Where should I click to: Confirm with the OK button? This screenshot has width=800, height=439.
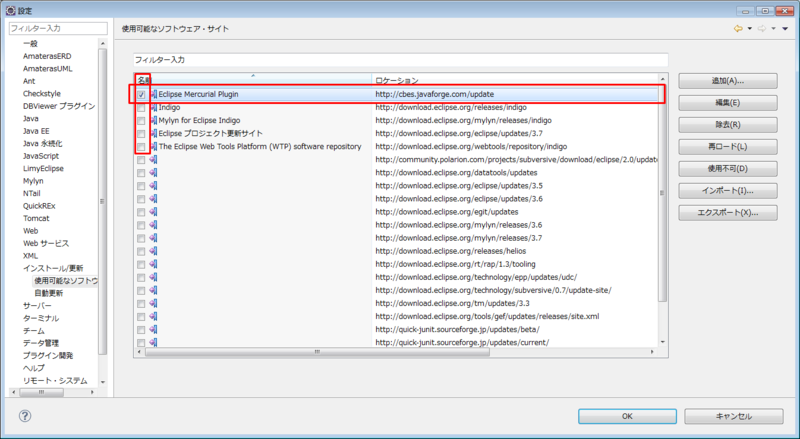[x=628, y=416]
